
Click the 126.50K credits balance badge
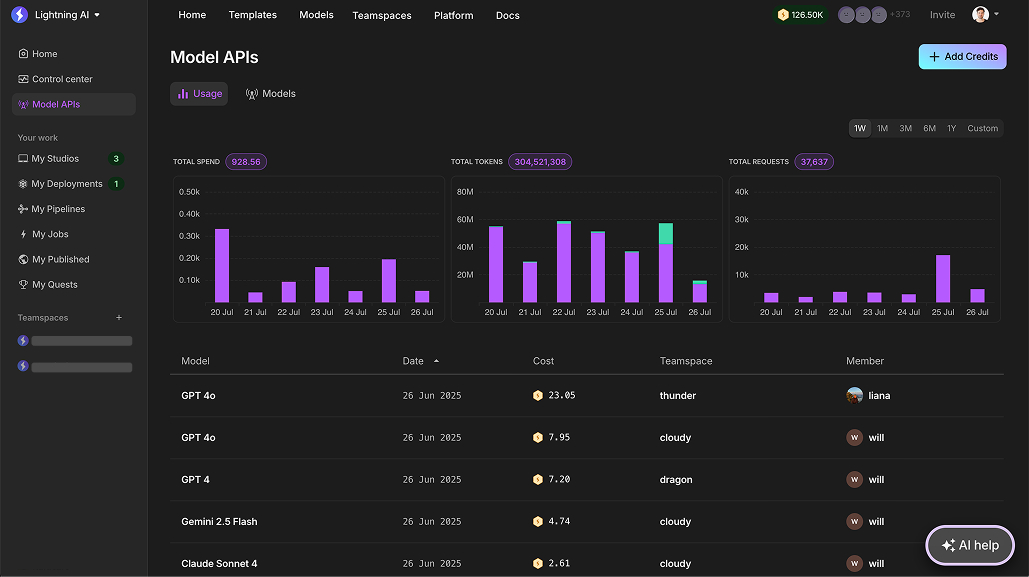(800, 14)
